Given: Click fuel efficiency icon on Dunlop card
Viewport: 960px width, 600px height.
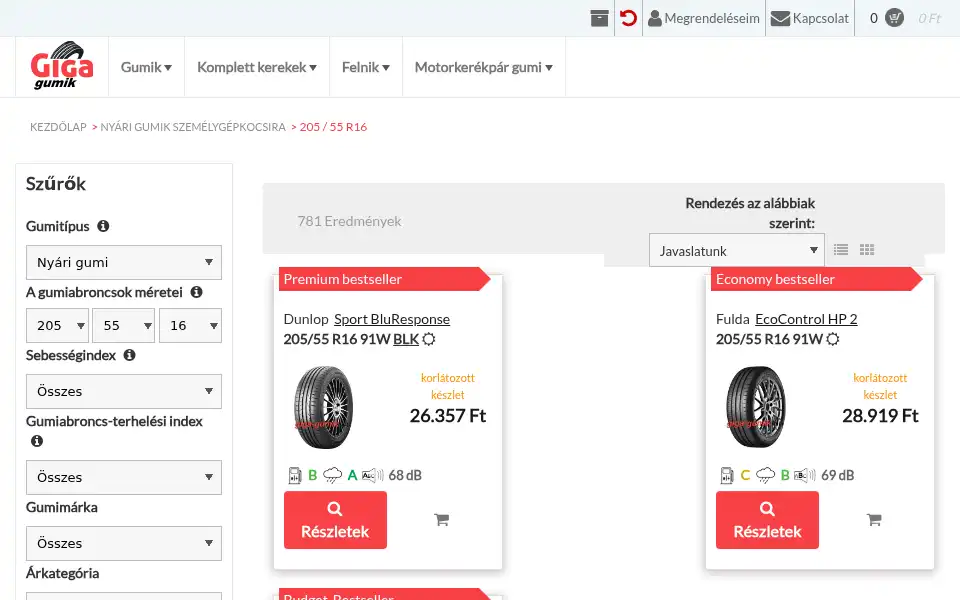Looking at the screenshot, I should [x=295, y=475].
